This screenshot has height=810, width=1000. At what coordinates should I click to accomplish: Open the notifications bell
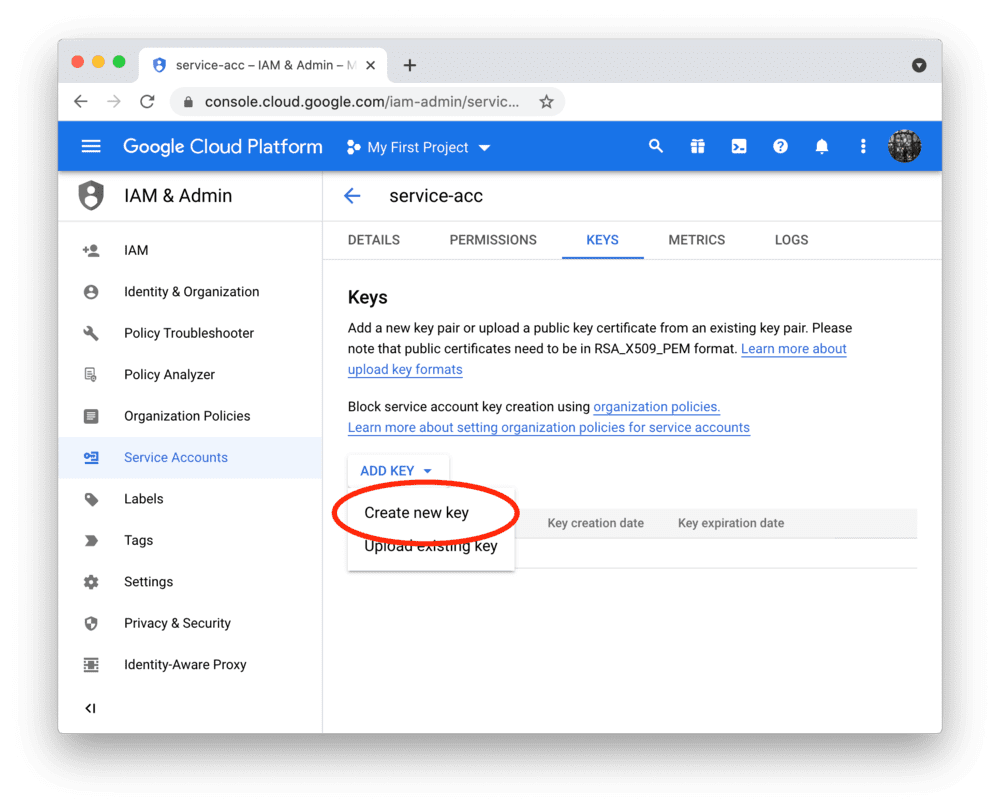point(821,146)
